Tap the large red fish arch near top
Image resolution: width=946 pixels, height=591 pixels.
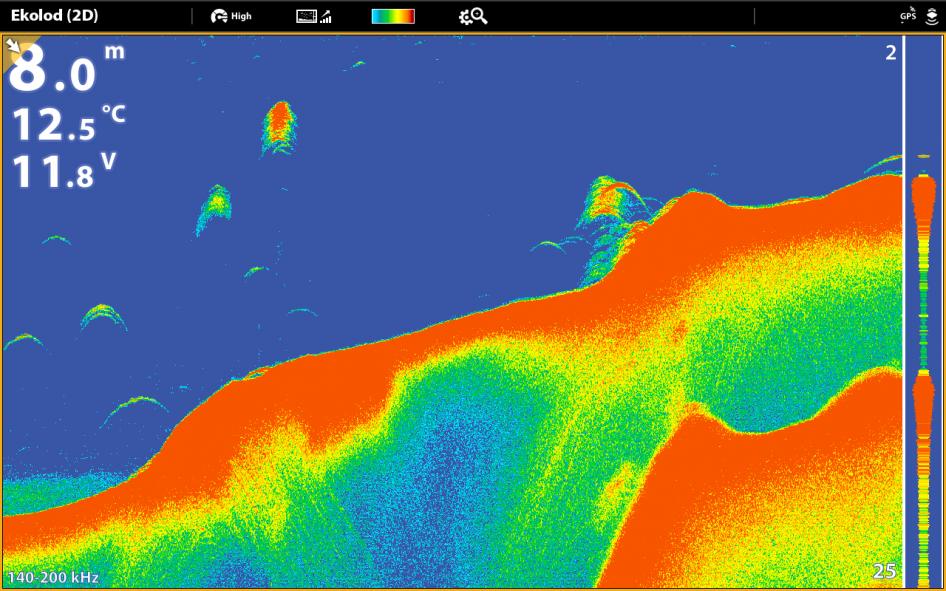279,128
